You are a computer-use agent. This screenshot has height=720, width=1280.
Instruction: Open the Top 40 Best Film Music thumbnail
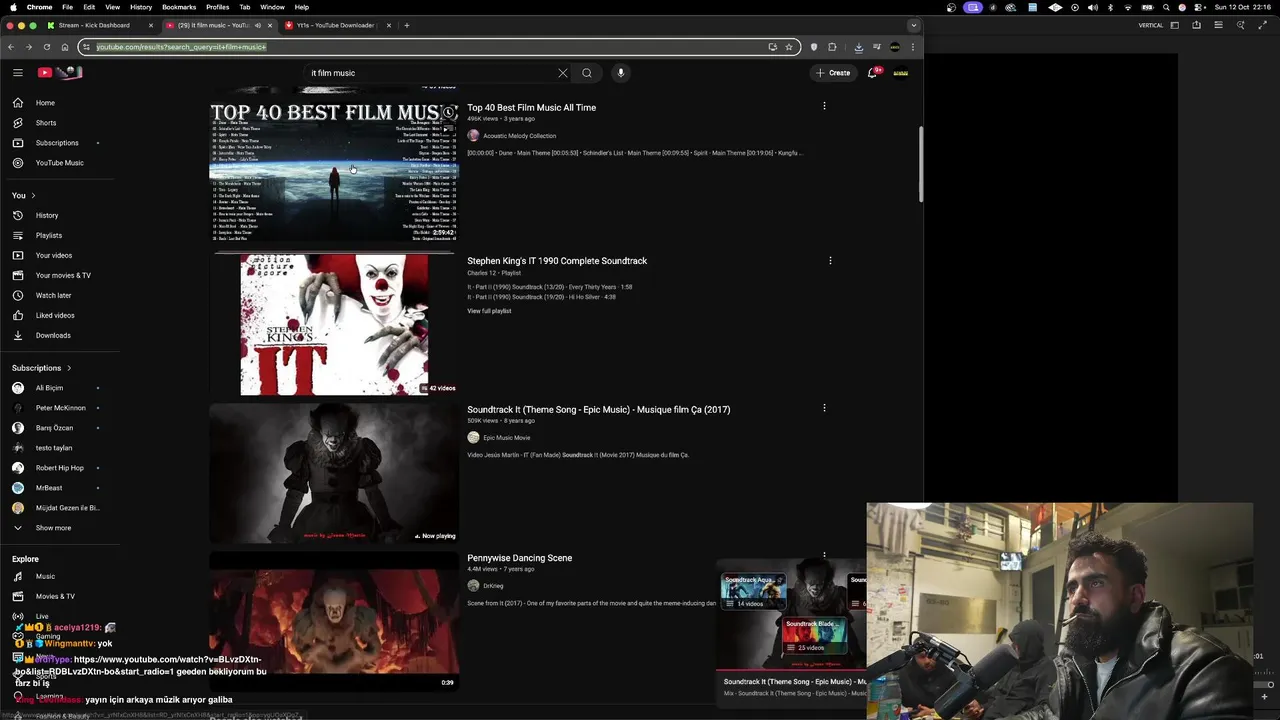pos(334,170)
